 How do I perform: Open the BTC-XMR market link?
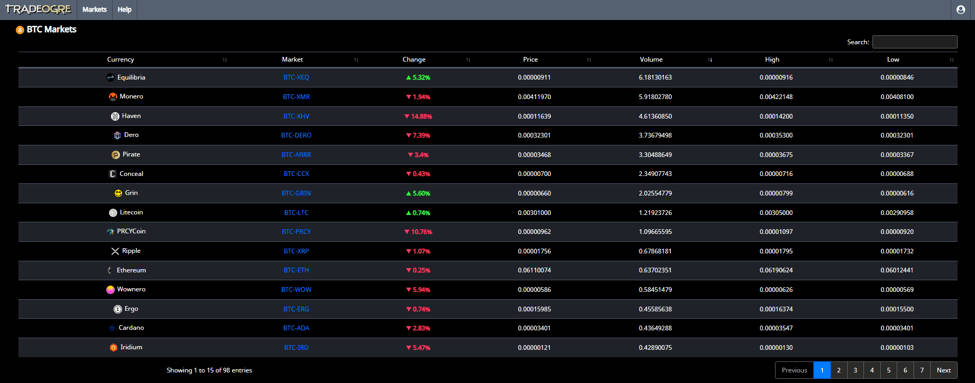296,97
